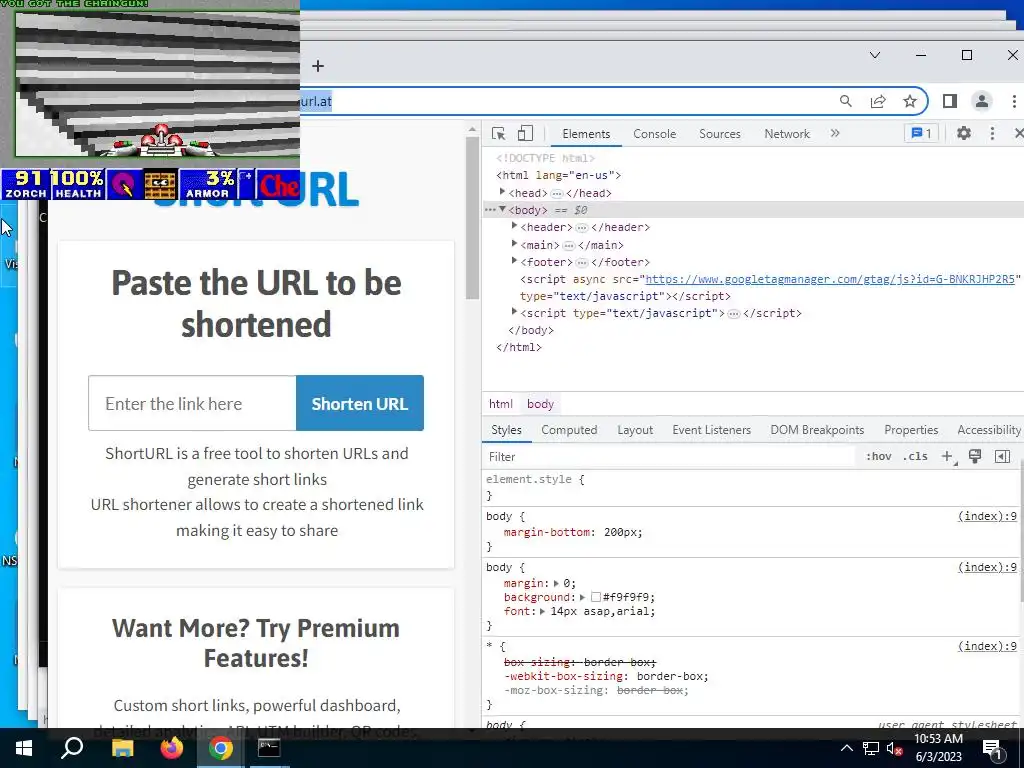Click the share this page icon
The width and height of the screenshot is (1024, 768).
878,101
